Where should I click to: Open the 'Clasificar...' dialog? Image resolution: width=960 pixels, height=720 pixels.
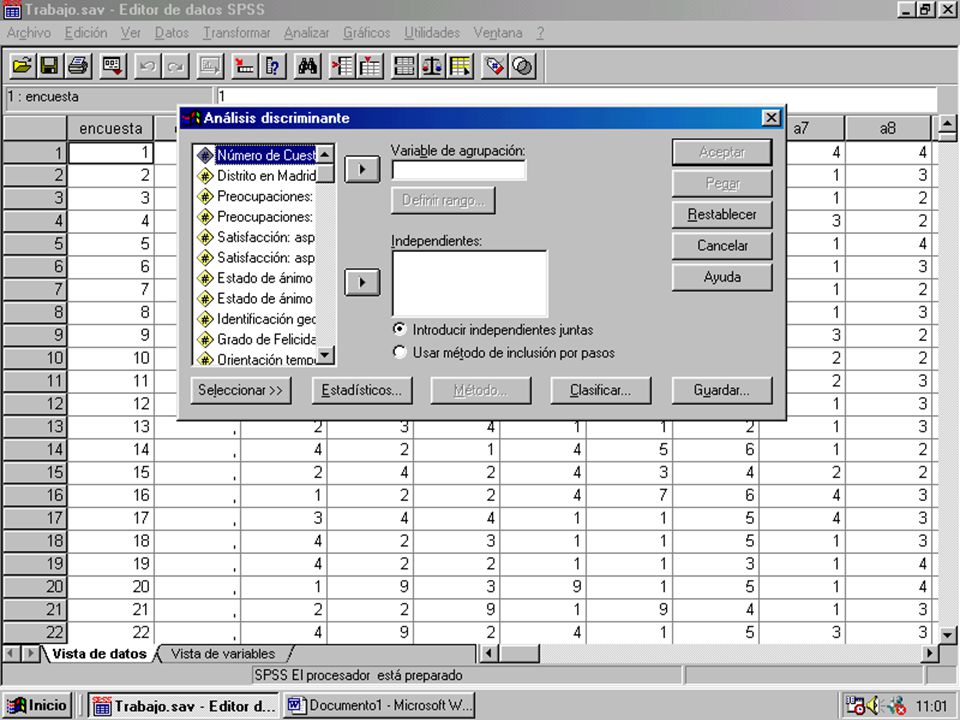601,390
